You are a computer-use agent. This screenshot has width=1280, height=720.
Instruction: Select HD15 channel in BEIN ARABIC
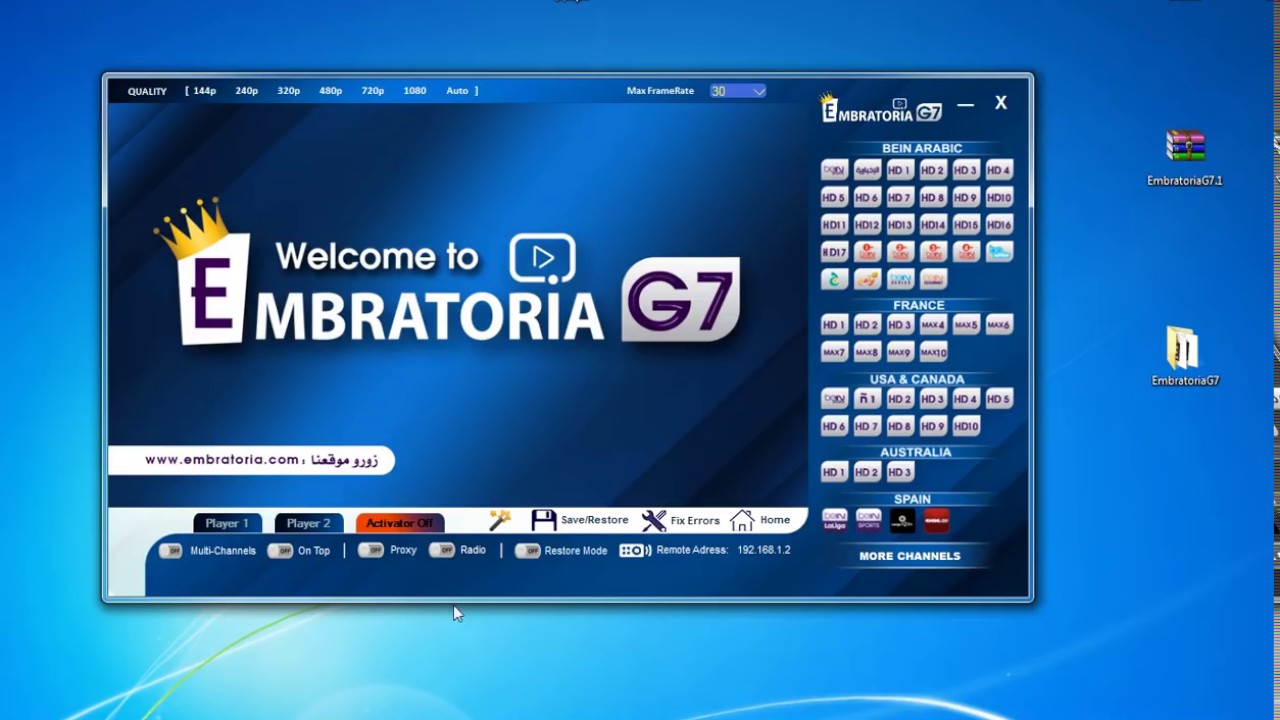(x=966, y=225)
